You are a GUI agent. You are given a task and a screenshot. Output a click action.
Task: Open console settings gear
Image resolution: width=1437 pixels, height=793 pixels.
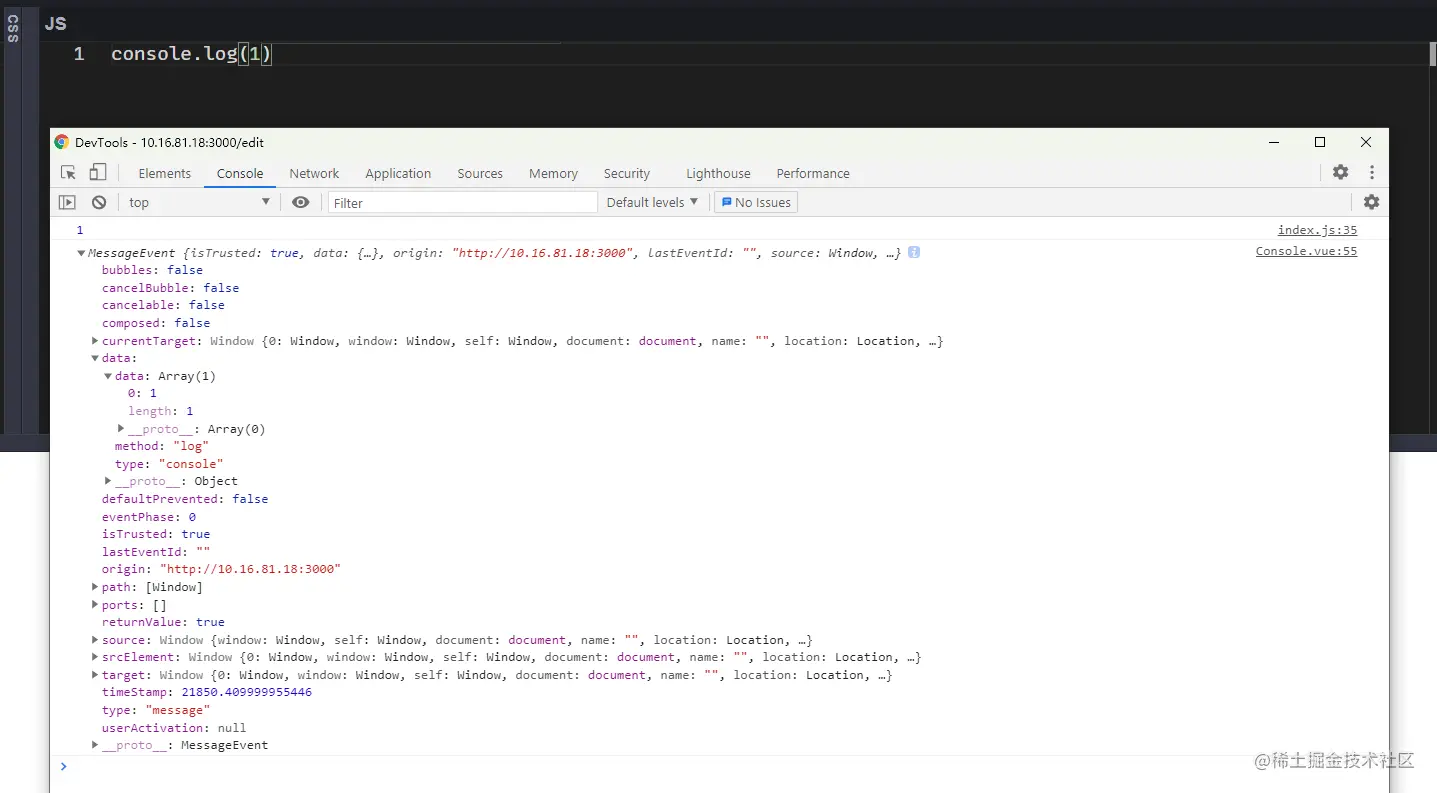1371,202
